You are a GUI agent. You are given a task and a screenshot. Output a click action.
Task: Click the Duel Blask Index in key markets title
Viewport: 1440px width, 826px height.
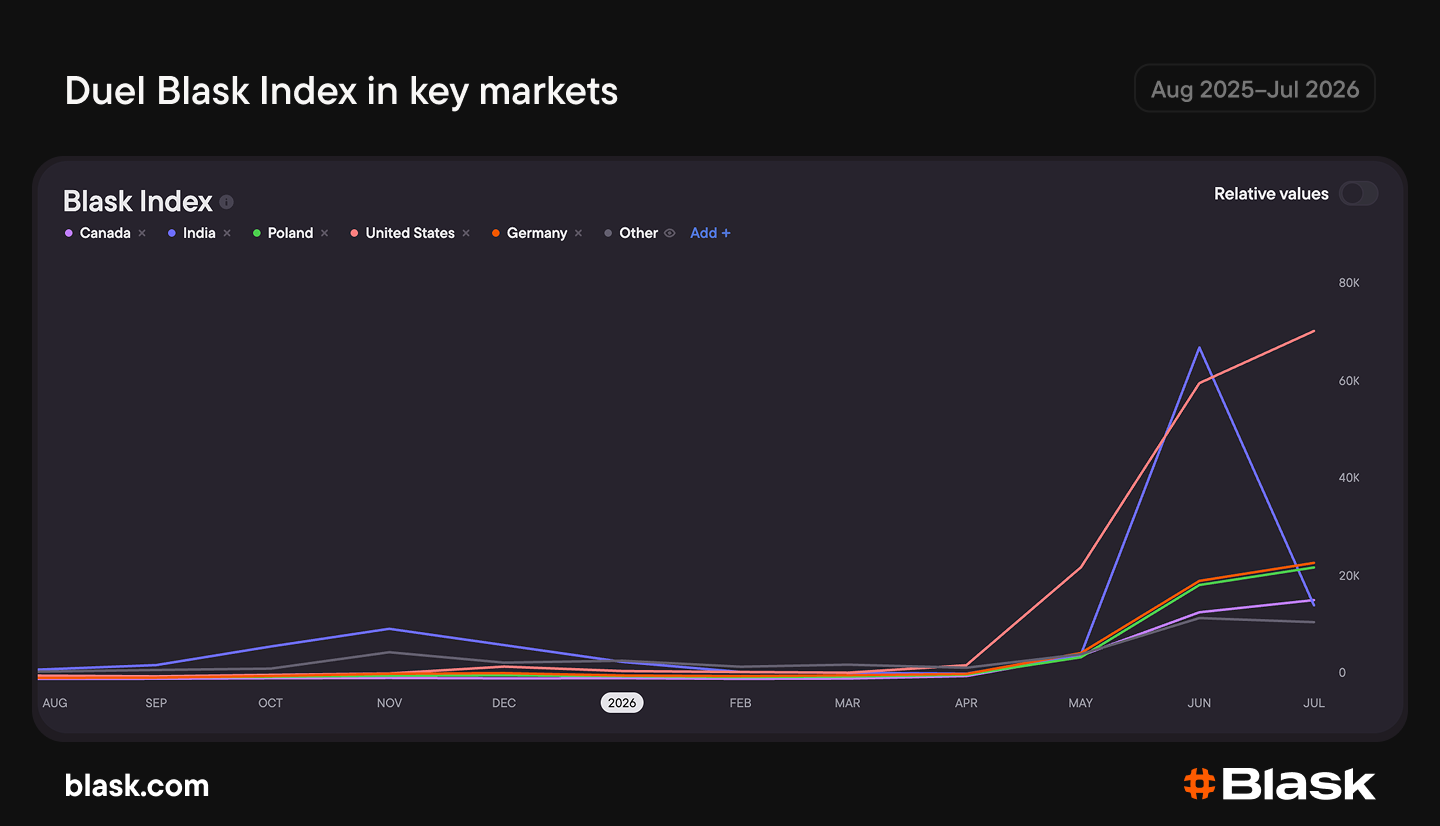(x=341, y=91)
